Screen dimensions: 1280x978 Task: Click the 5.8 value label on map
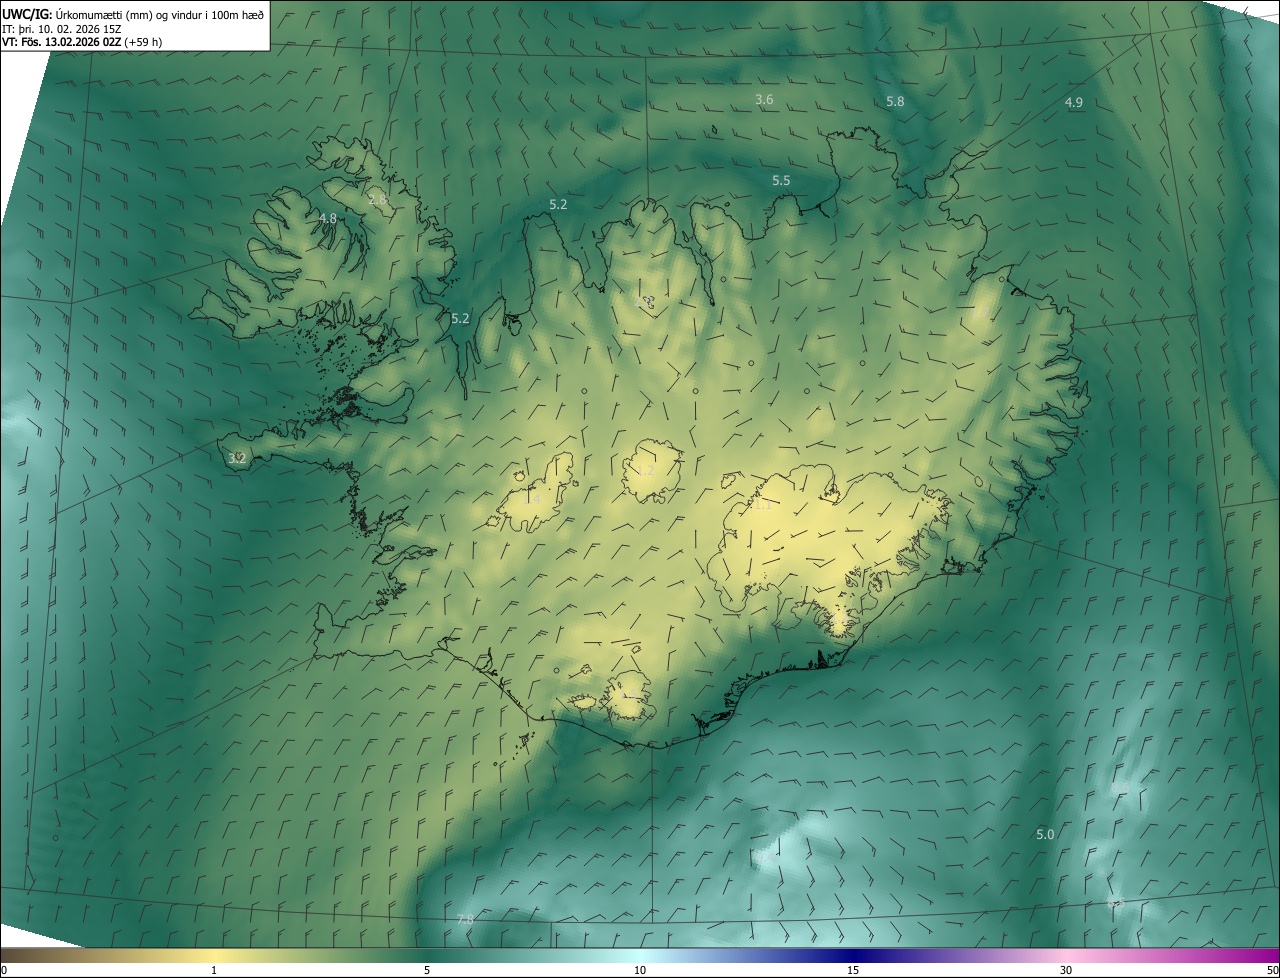tap(895, 101)
